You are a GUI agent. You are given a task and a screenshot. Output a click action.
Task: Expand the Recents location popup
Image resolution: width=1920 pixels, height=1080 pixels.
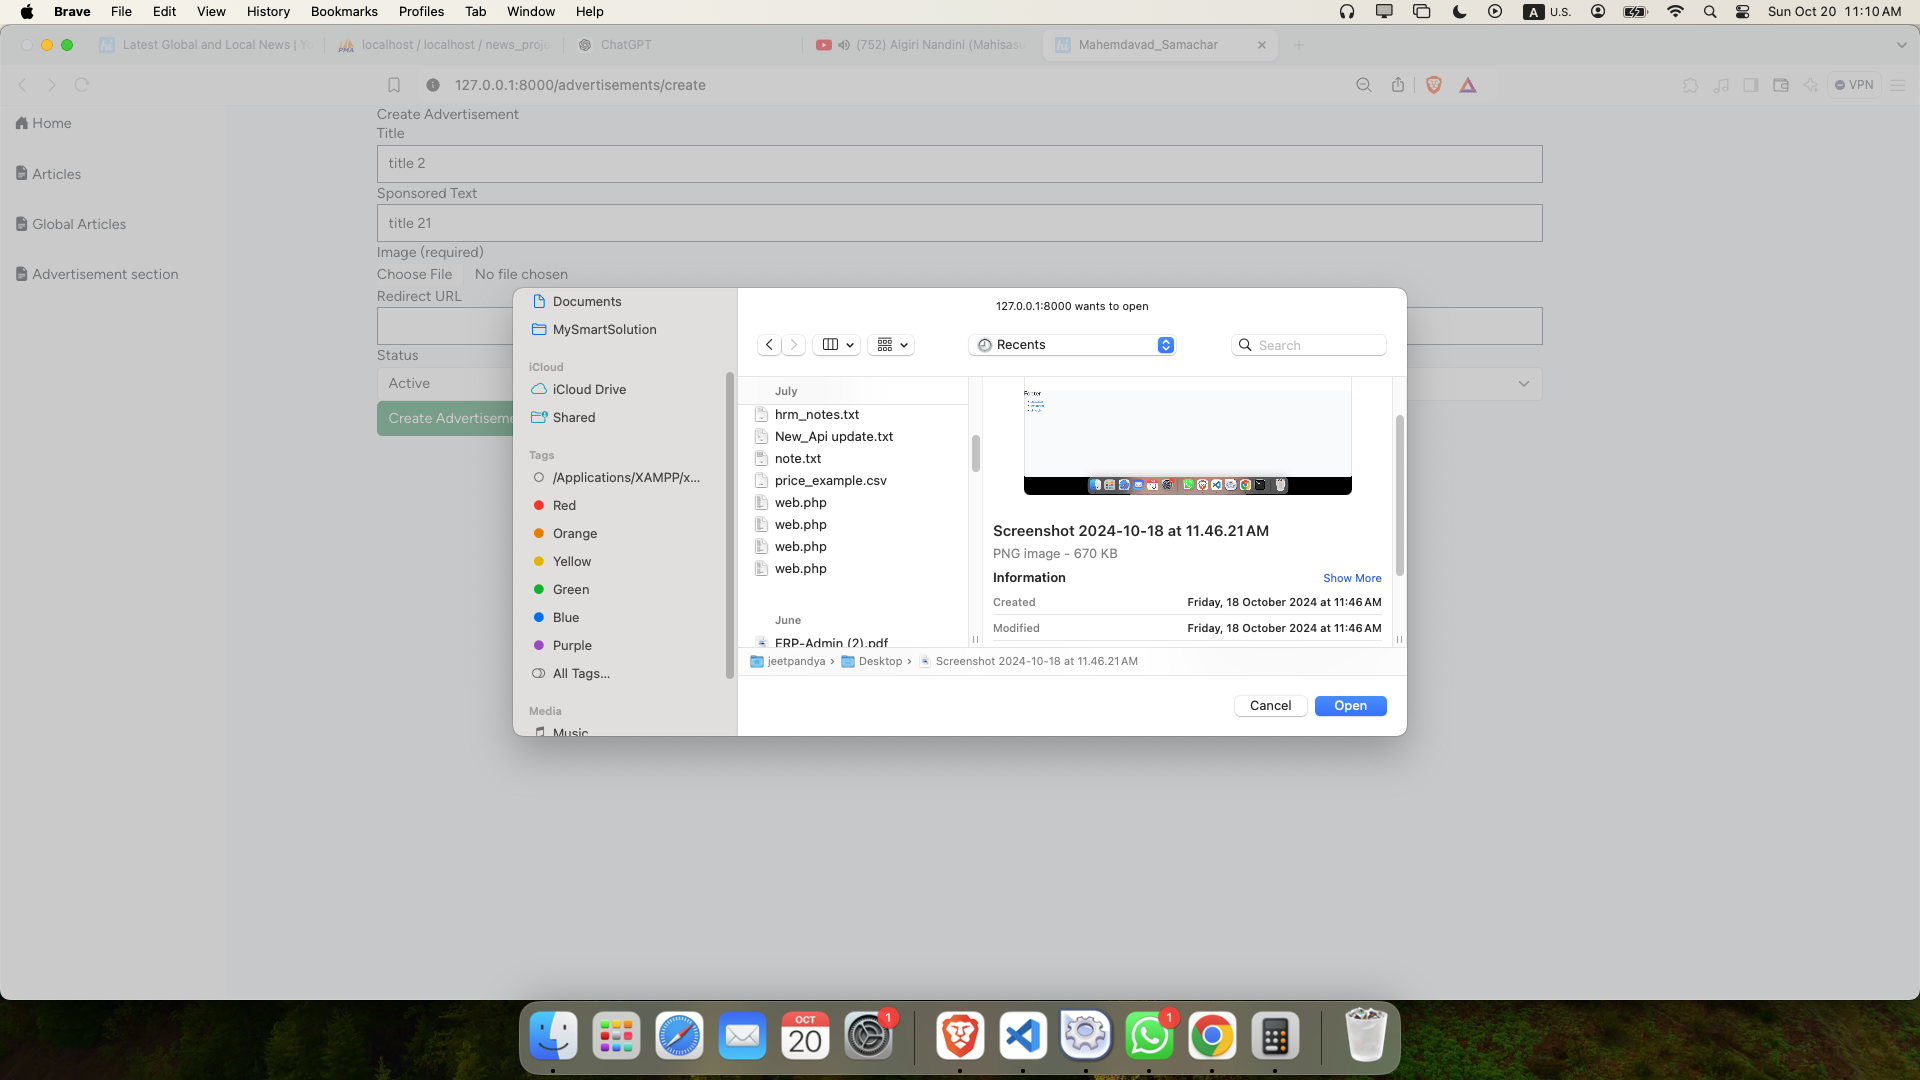1071,345
